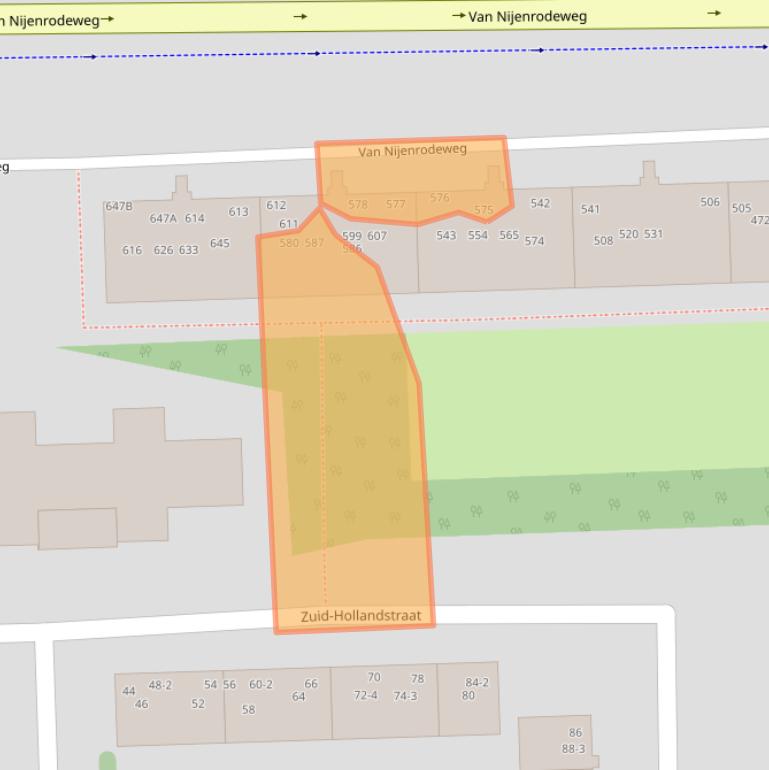Click house number 574
Viewport: 769px width, 770px height.
534,241
